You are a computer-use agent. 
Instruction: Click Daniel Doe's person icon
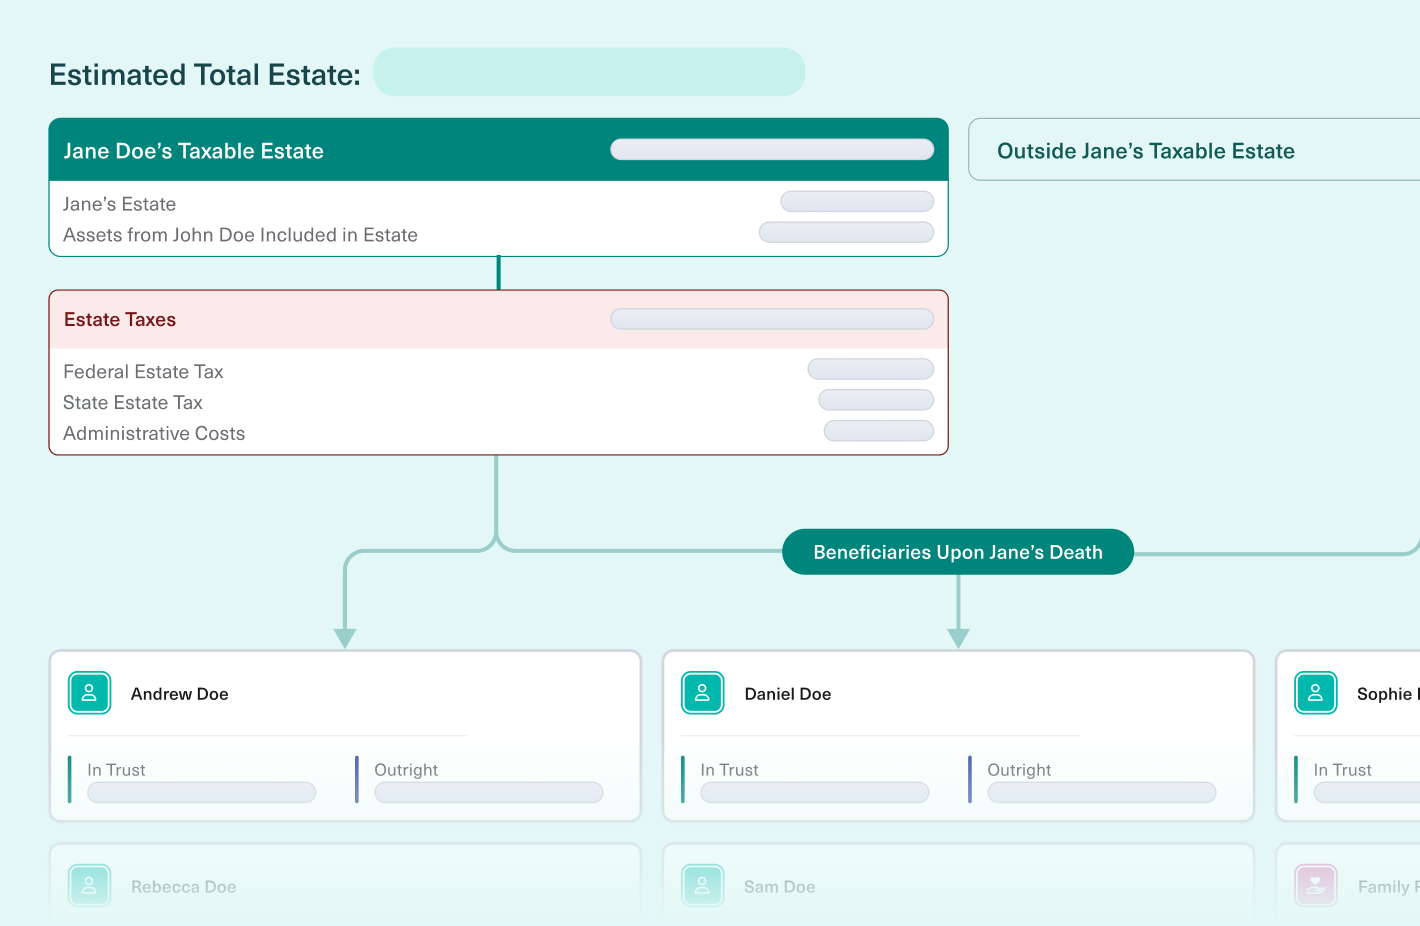point(702,693)
